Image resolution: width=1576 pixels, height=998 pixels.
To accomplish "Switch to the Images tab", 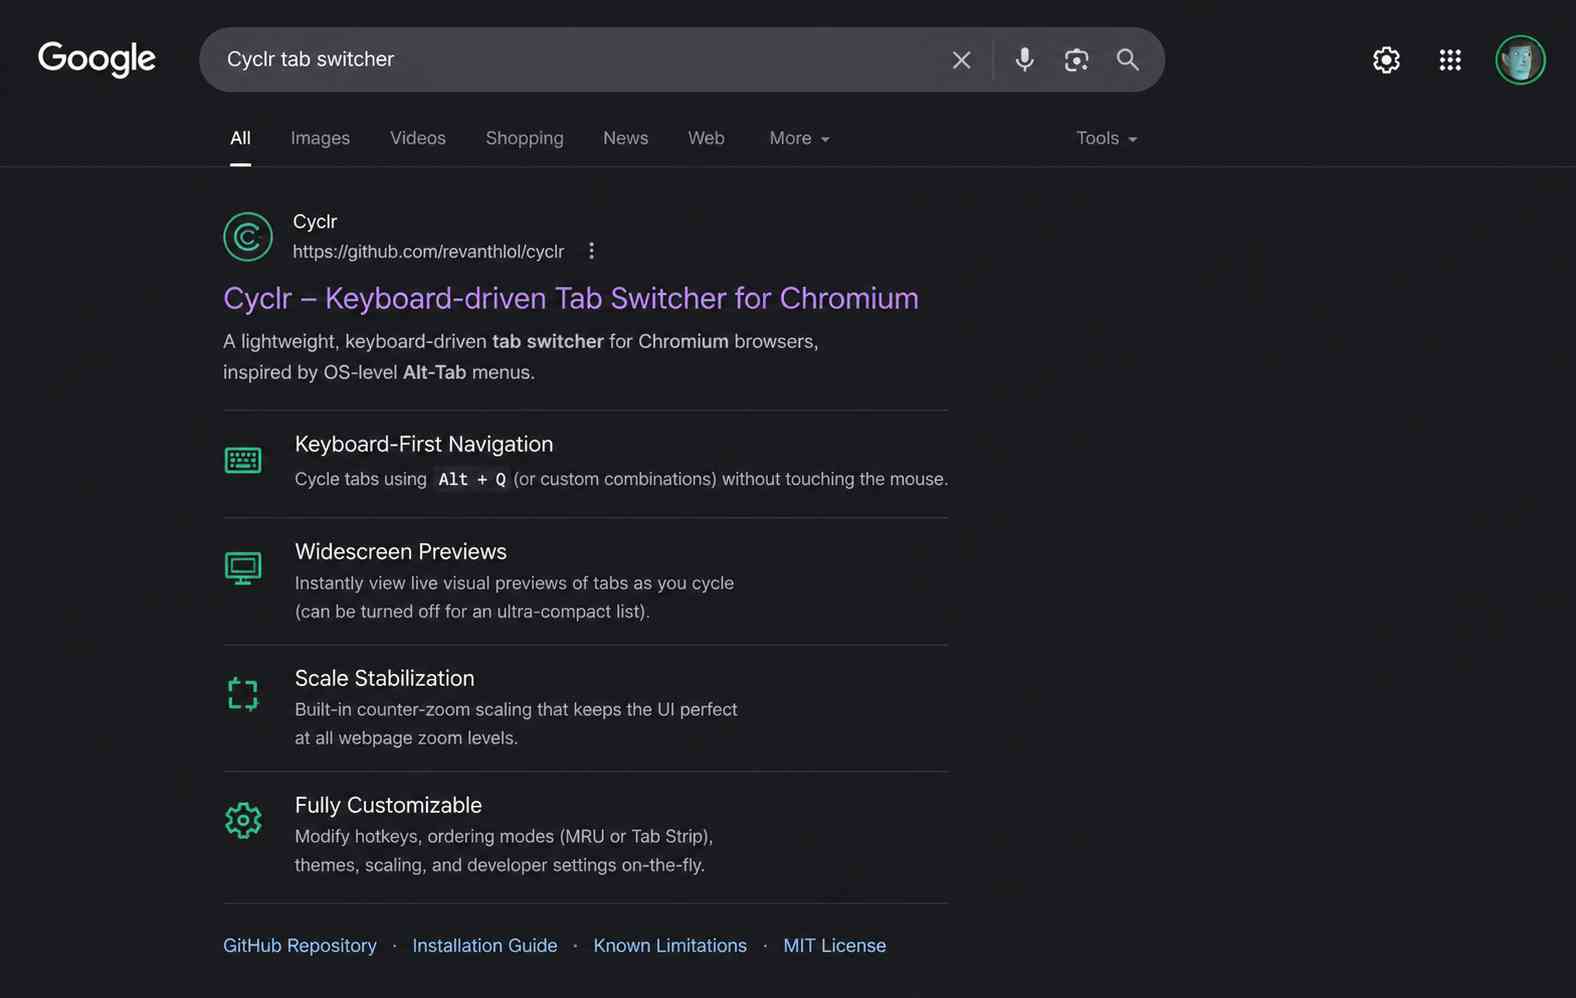I will (320, 138).
